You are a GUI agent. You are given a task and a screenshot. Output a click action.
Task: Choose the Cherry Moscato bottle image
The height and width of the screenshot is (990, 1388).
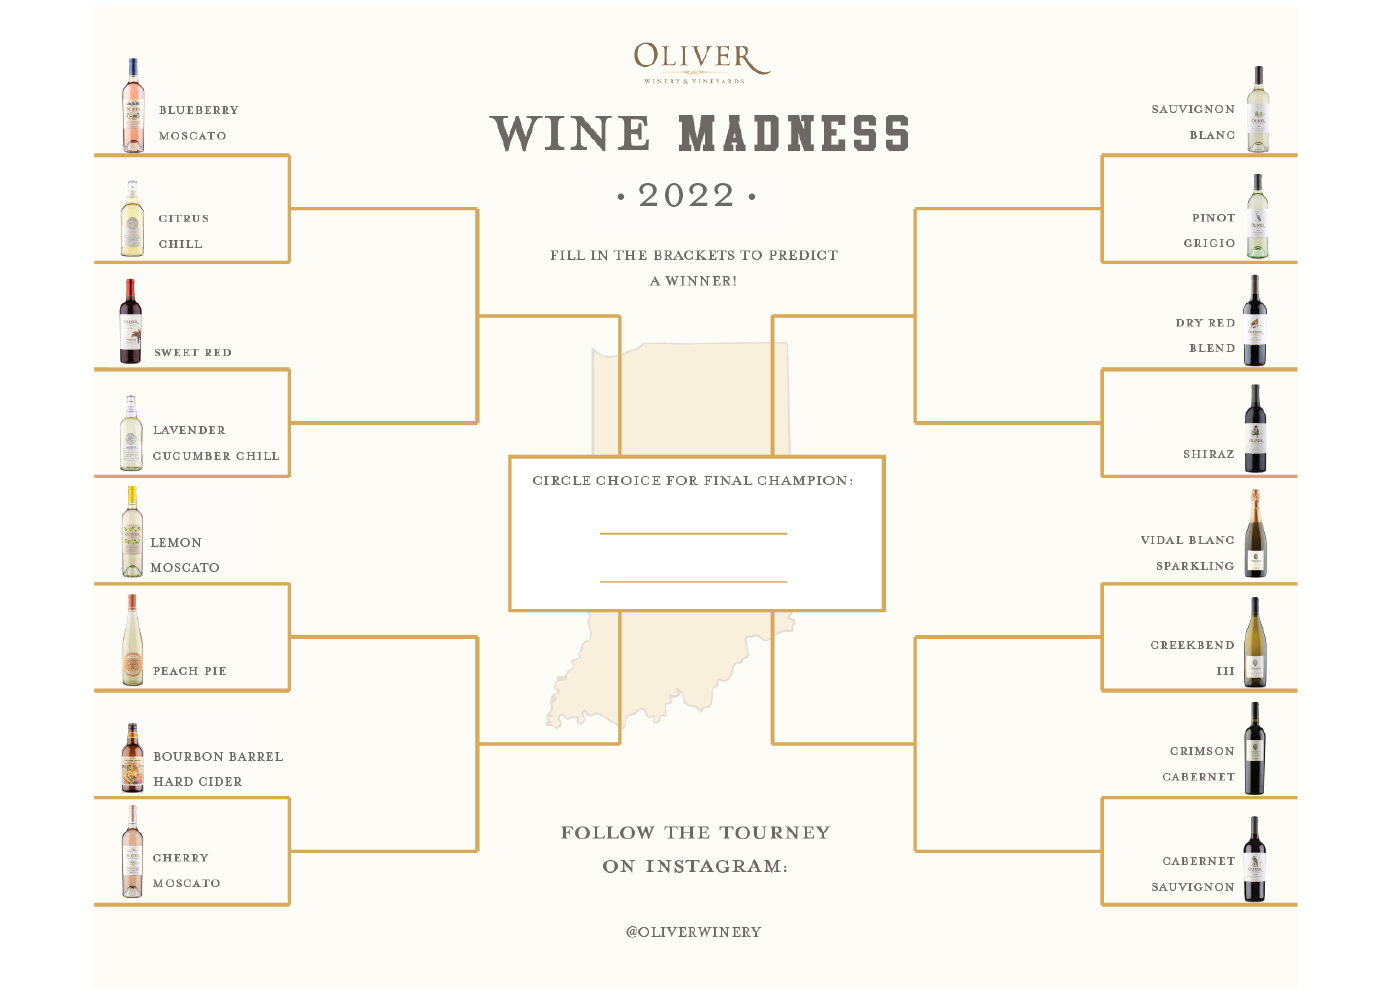point(132,852)
